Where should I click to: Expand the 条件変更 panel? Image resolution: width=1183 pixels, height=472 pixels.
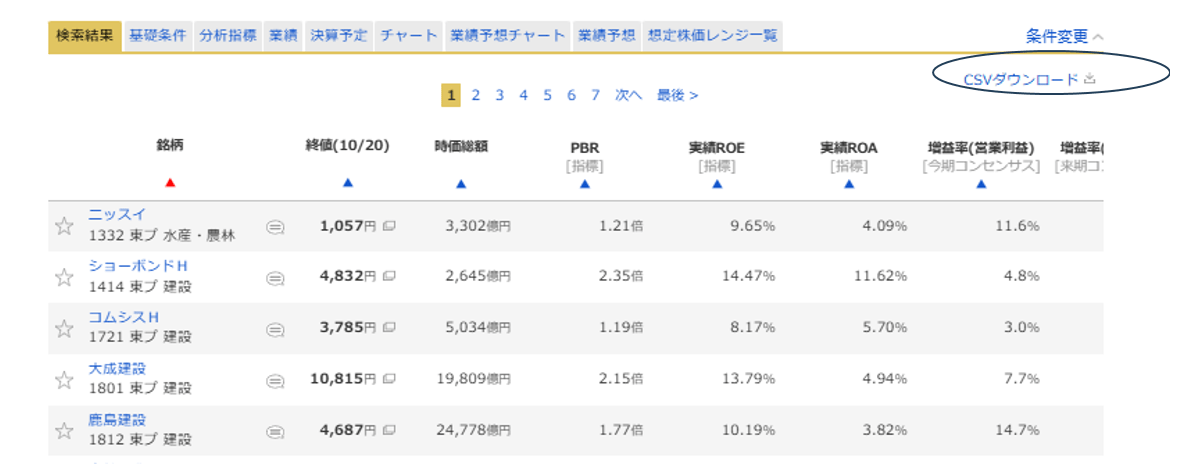[1064, 36]
